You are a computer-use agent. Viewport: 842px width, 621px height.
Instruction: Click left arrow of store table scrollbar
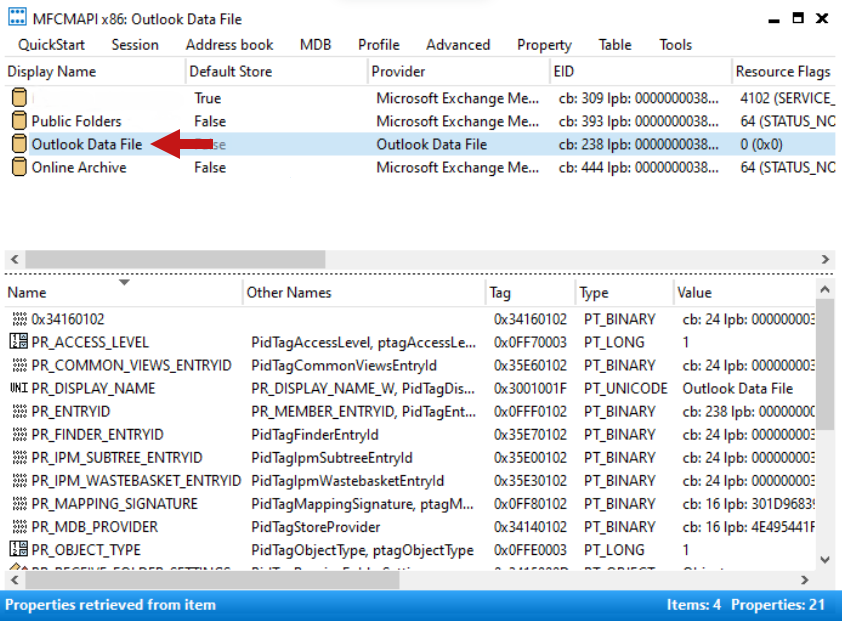point(14,259)
